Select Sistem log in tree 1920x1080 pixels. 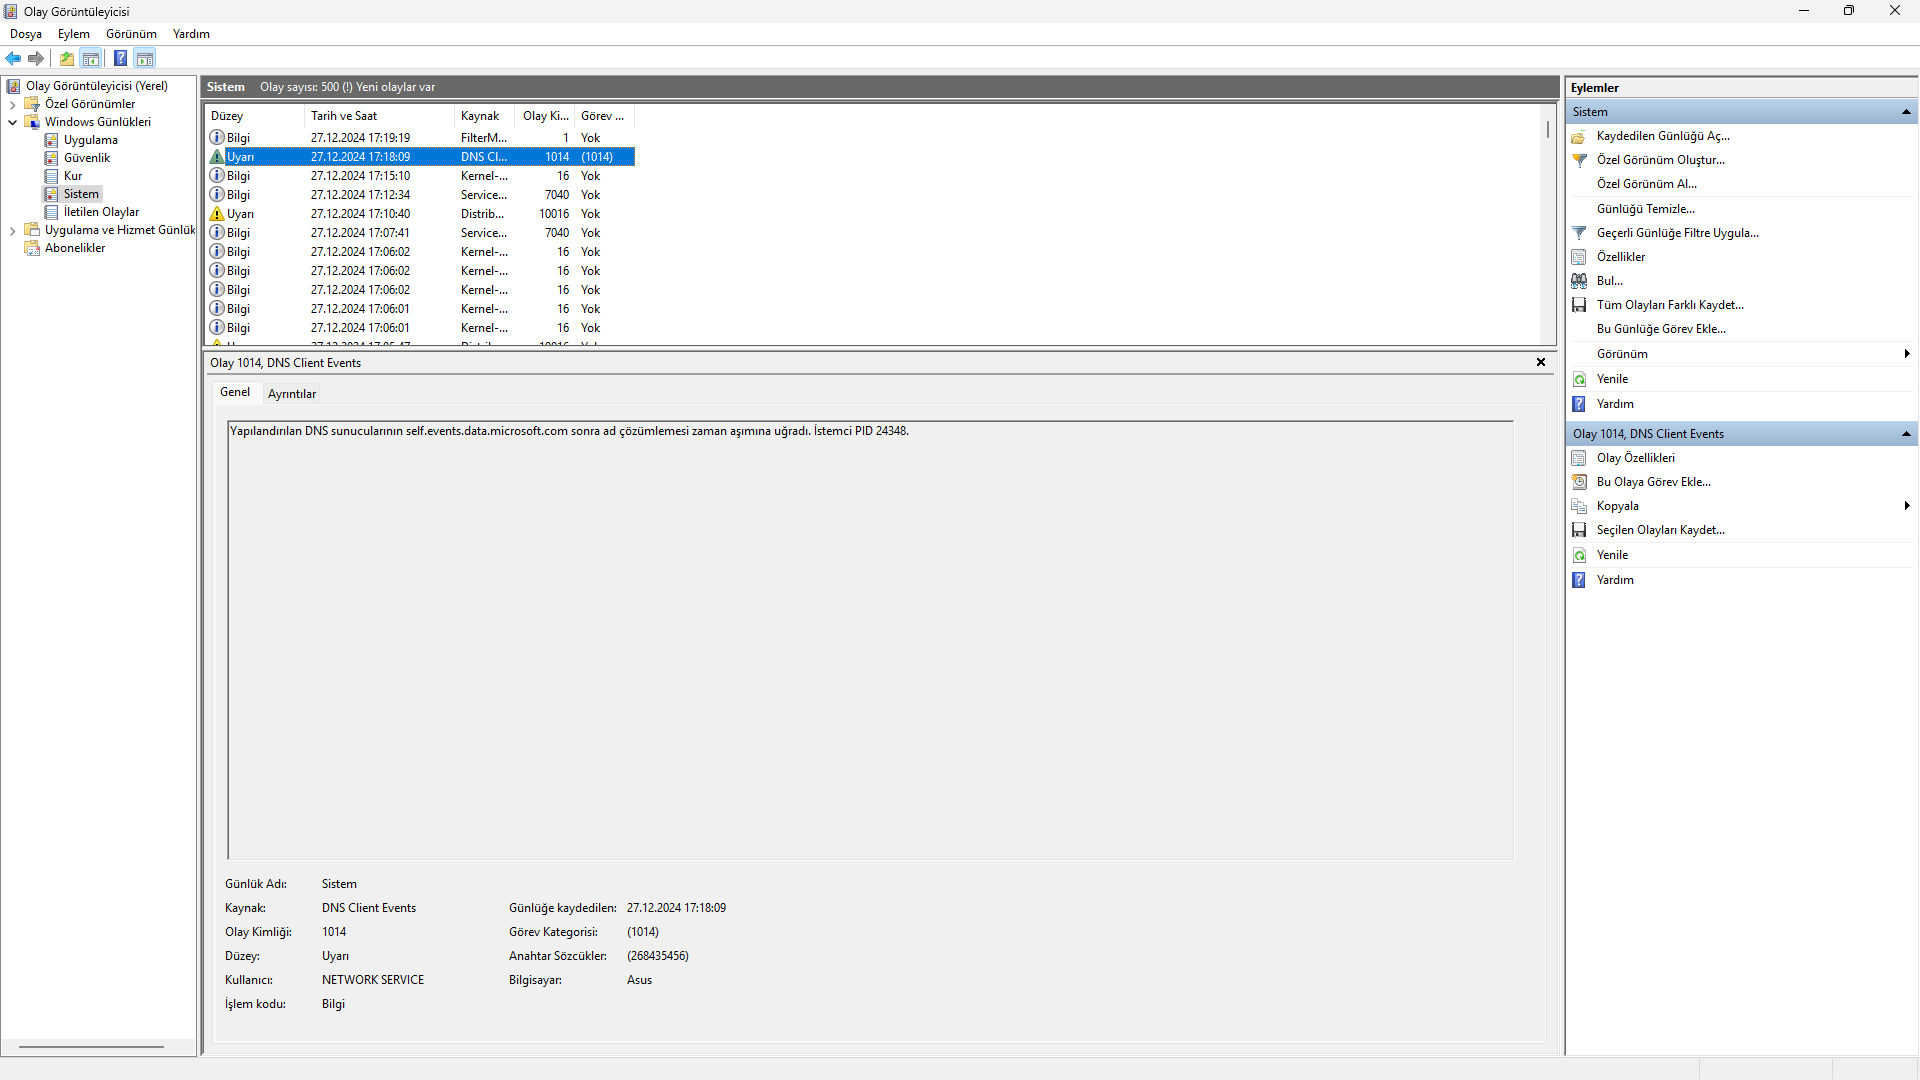pyautogui.click(x=81, y=194)
